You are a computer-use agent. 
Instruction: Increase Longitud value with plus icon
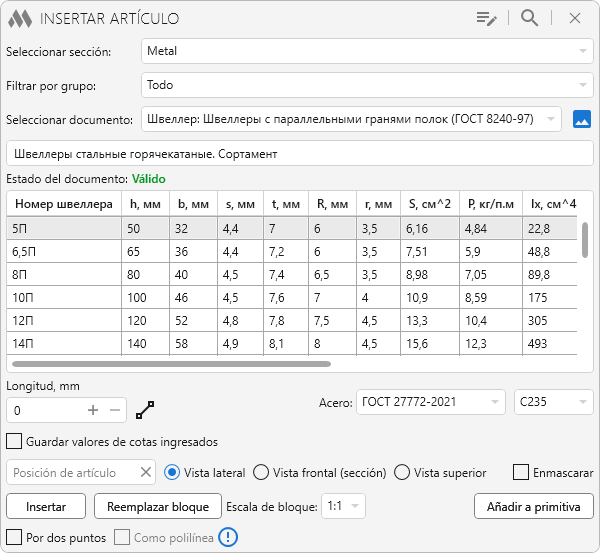(93, 410)
